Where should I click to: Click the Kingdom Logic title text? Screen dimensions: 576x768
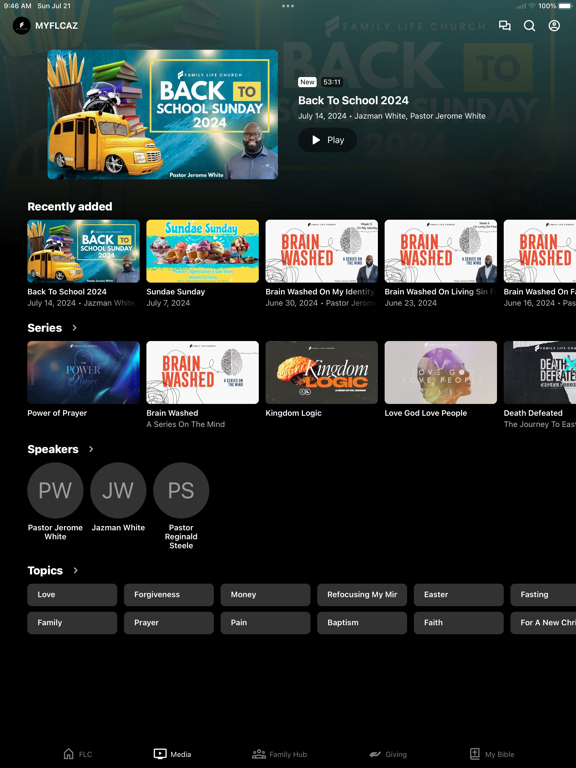tap(293, 413)
